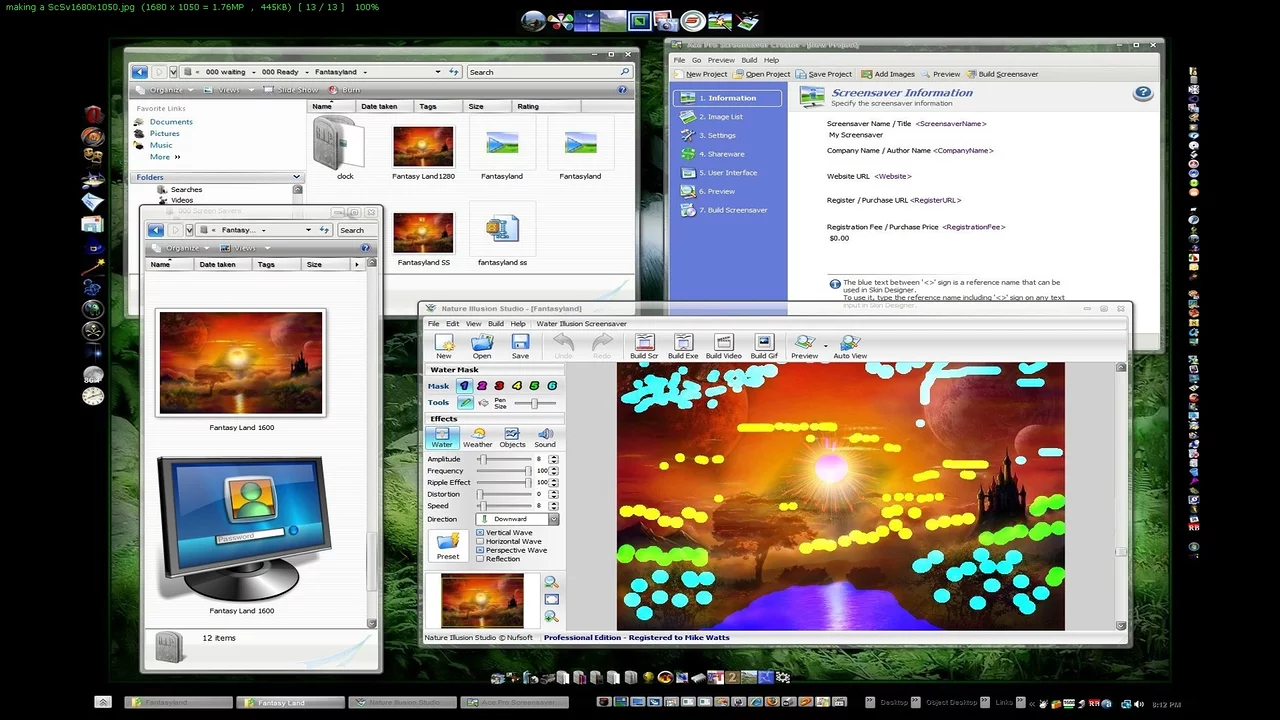
Task: Open the Sound effects panel
Action: pos(545,438)
